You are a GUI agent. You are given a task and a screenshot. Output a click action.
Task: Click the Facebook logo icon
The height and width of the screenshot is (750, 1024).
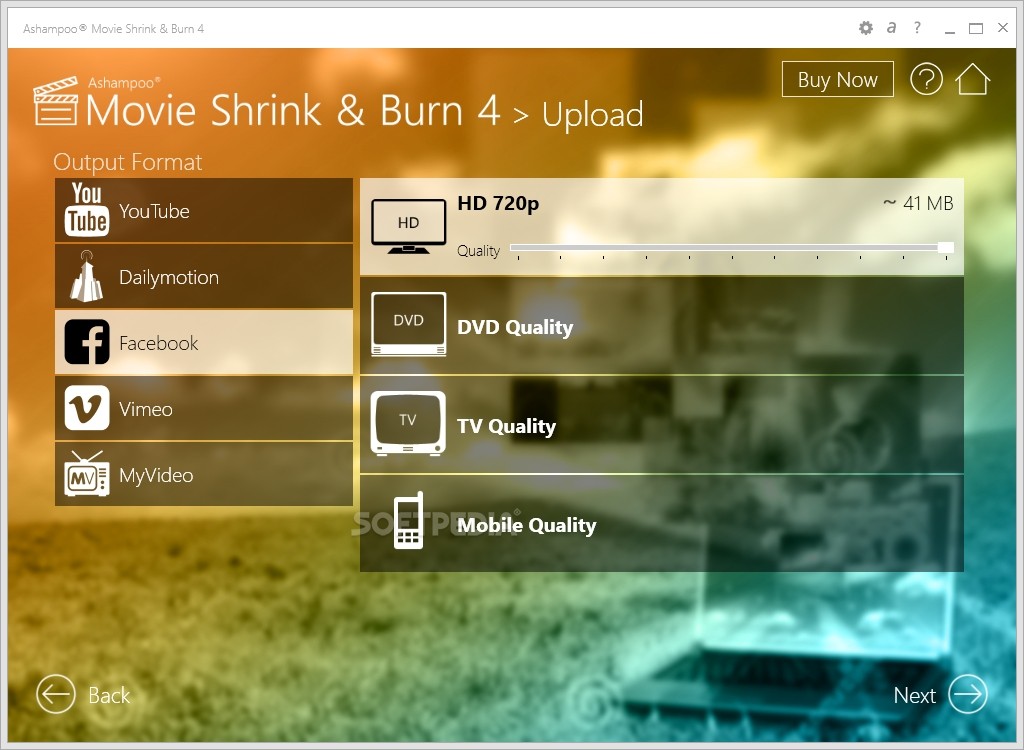[87, 342]
